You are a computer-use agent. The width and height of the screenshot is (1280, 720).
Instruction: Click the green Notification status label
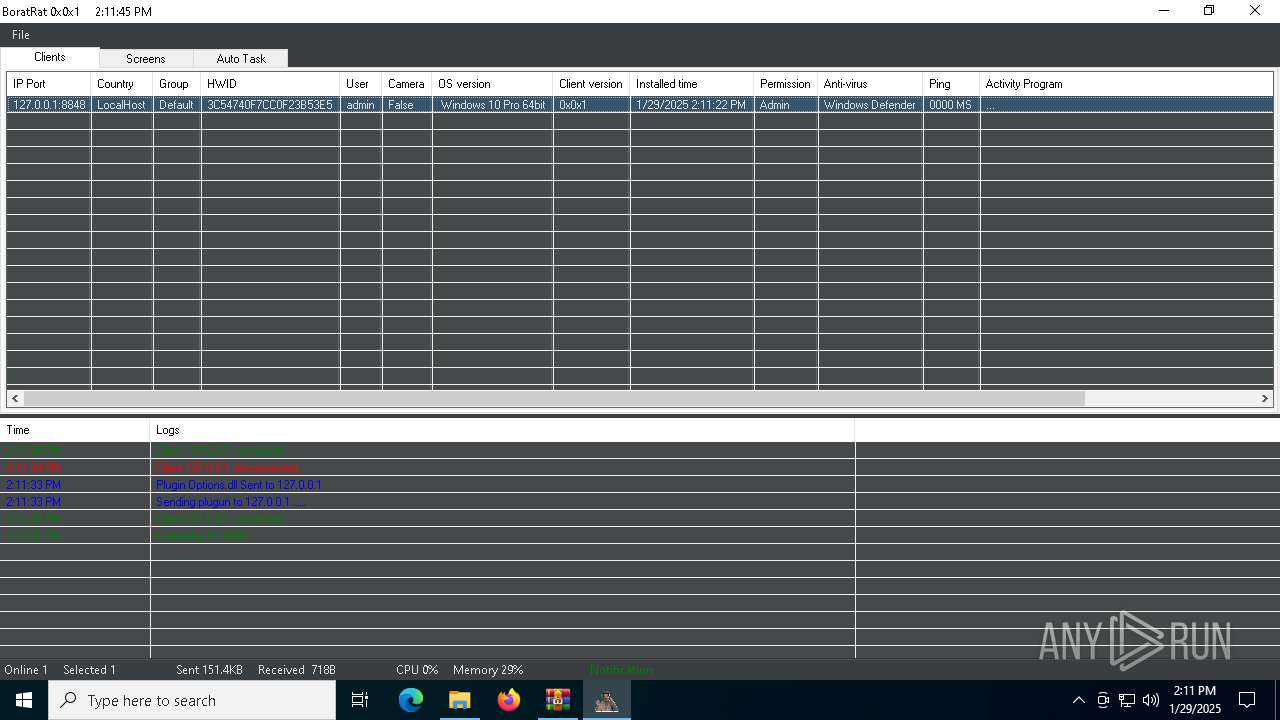(621, 670)
